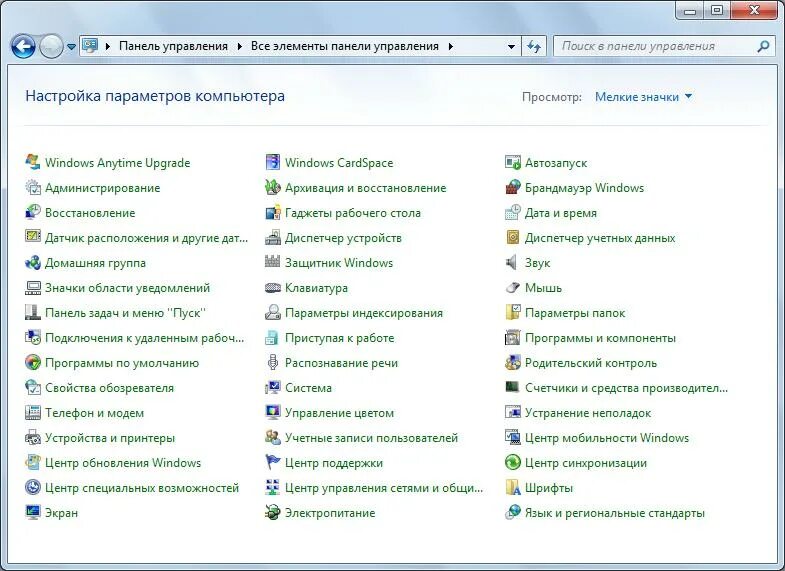Image resolution: width=785 pixels, height=571 pixels.
Task: Refresh the Control Panel view
Action: pyautogui.click(x=534, y=47)
